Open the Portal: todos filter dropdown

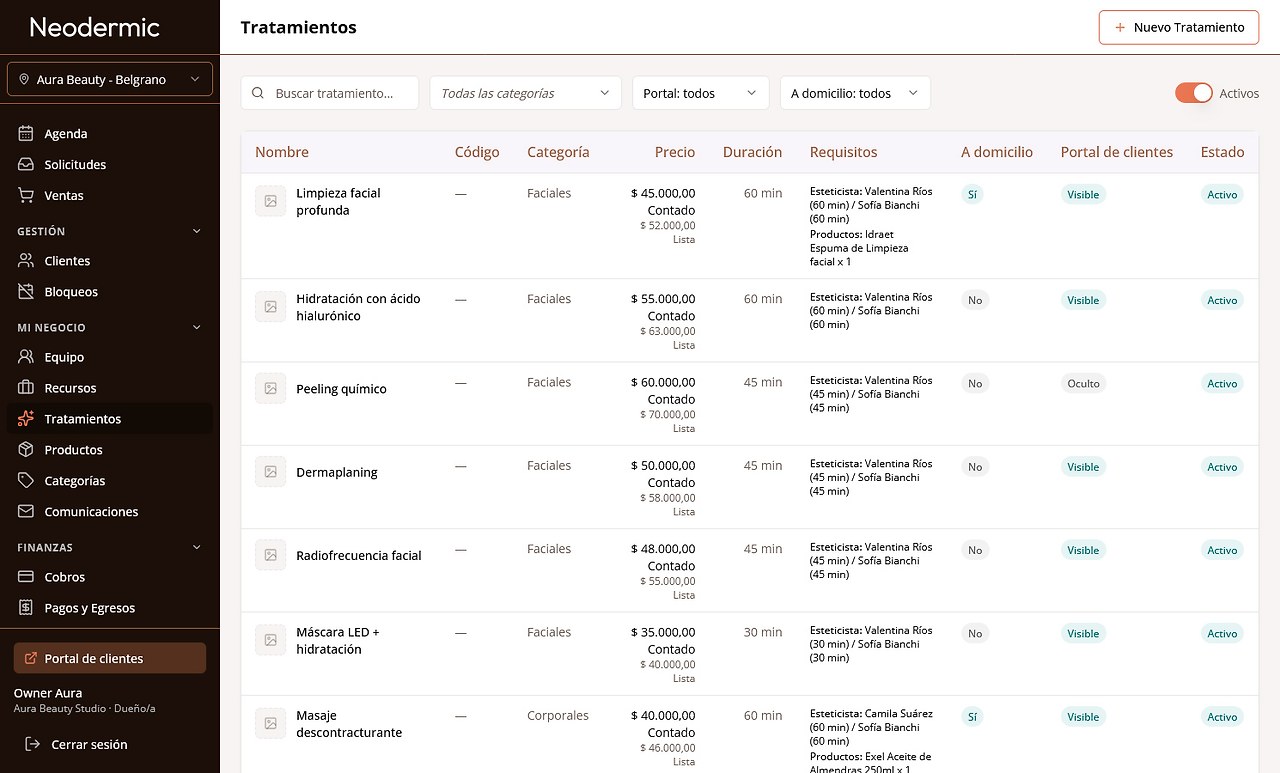click(700, 93)
